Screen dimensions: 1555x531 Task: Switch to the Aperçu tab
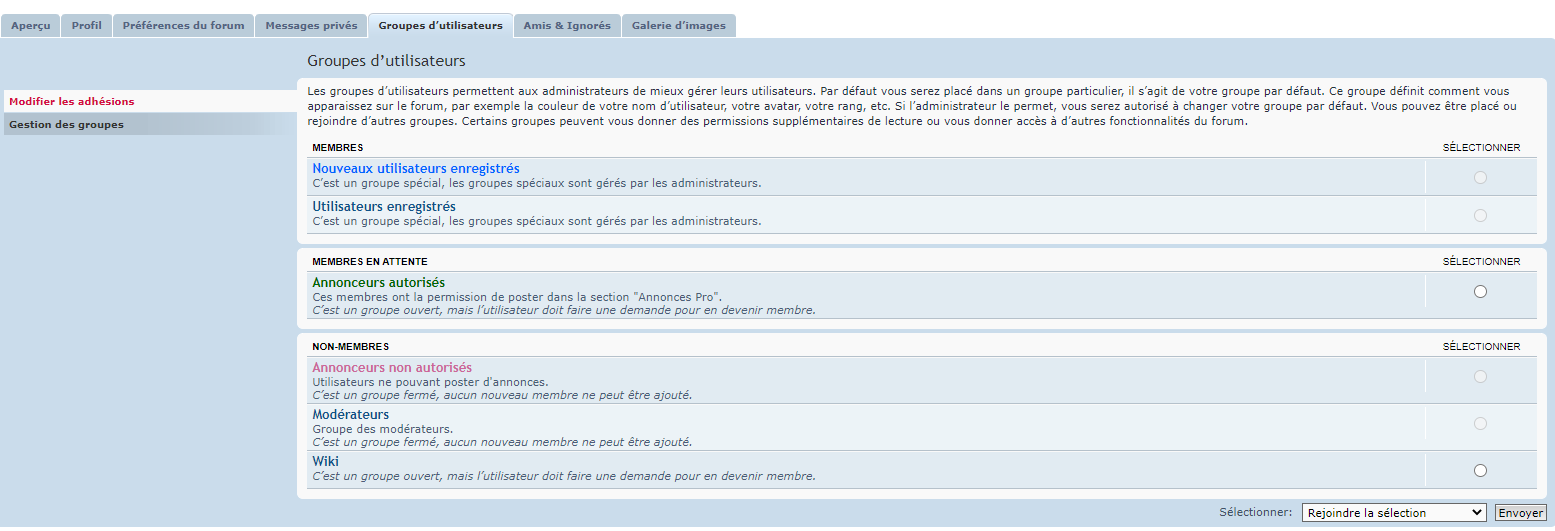click(31, 26)
